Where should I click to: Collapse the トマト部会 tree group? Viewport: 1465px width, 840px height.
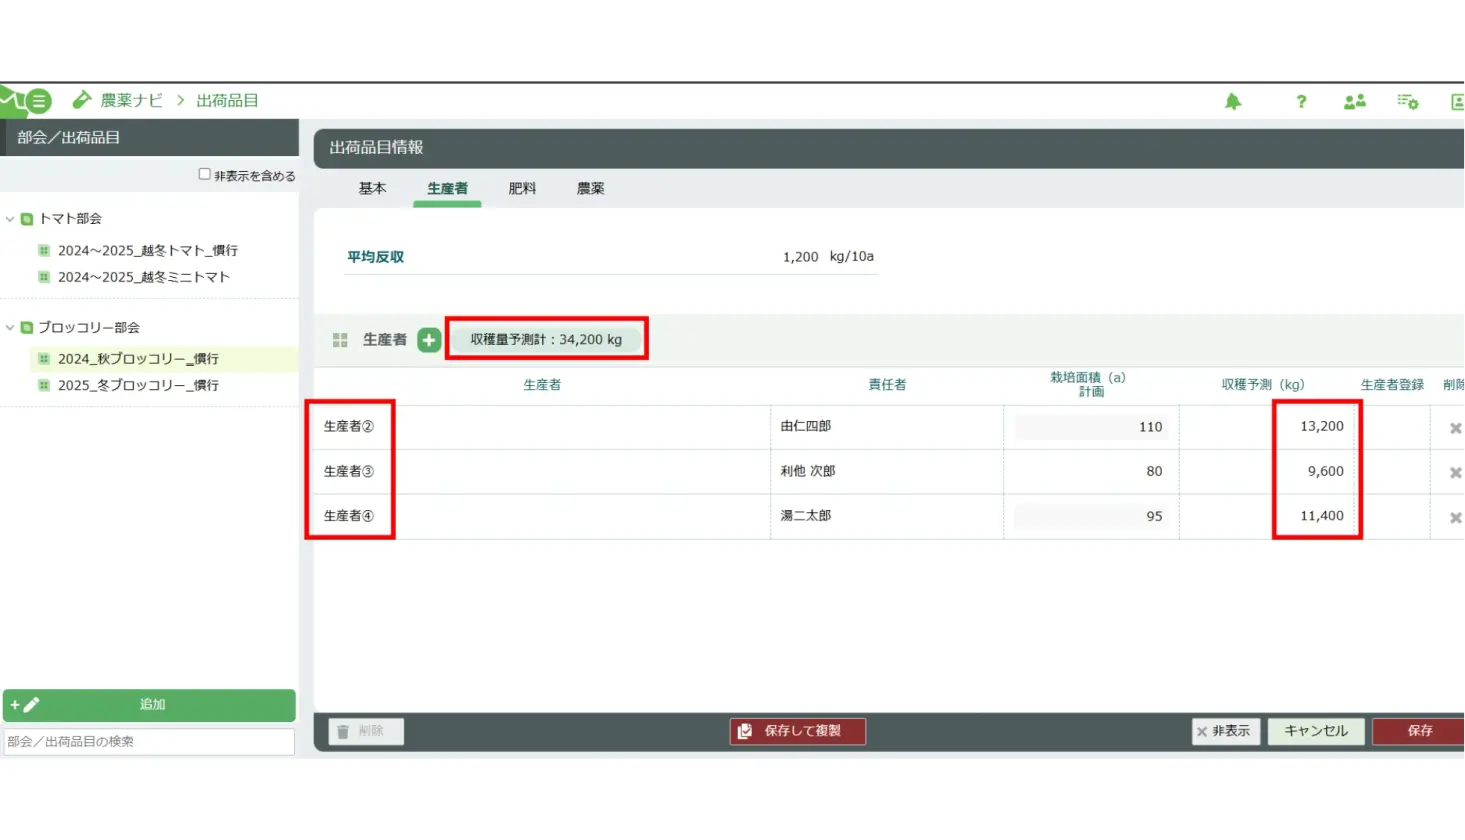click(x=10, y=219)
